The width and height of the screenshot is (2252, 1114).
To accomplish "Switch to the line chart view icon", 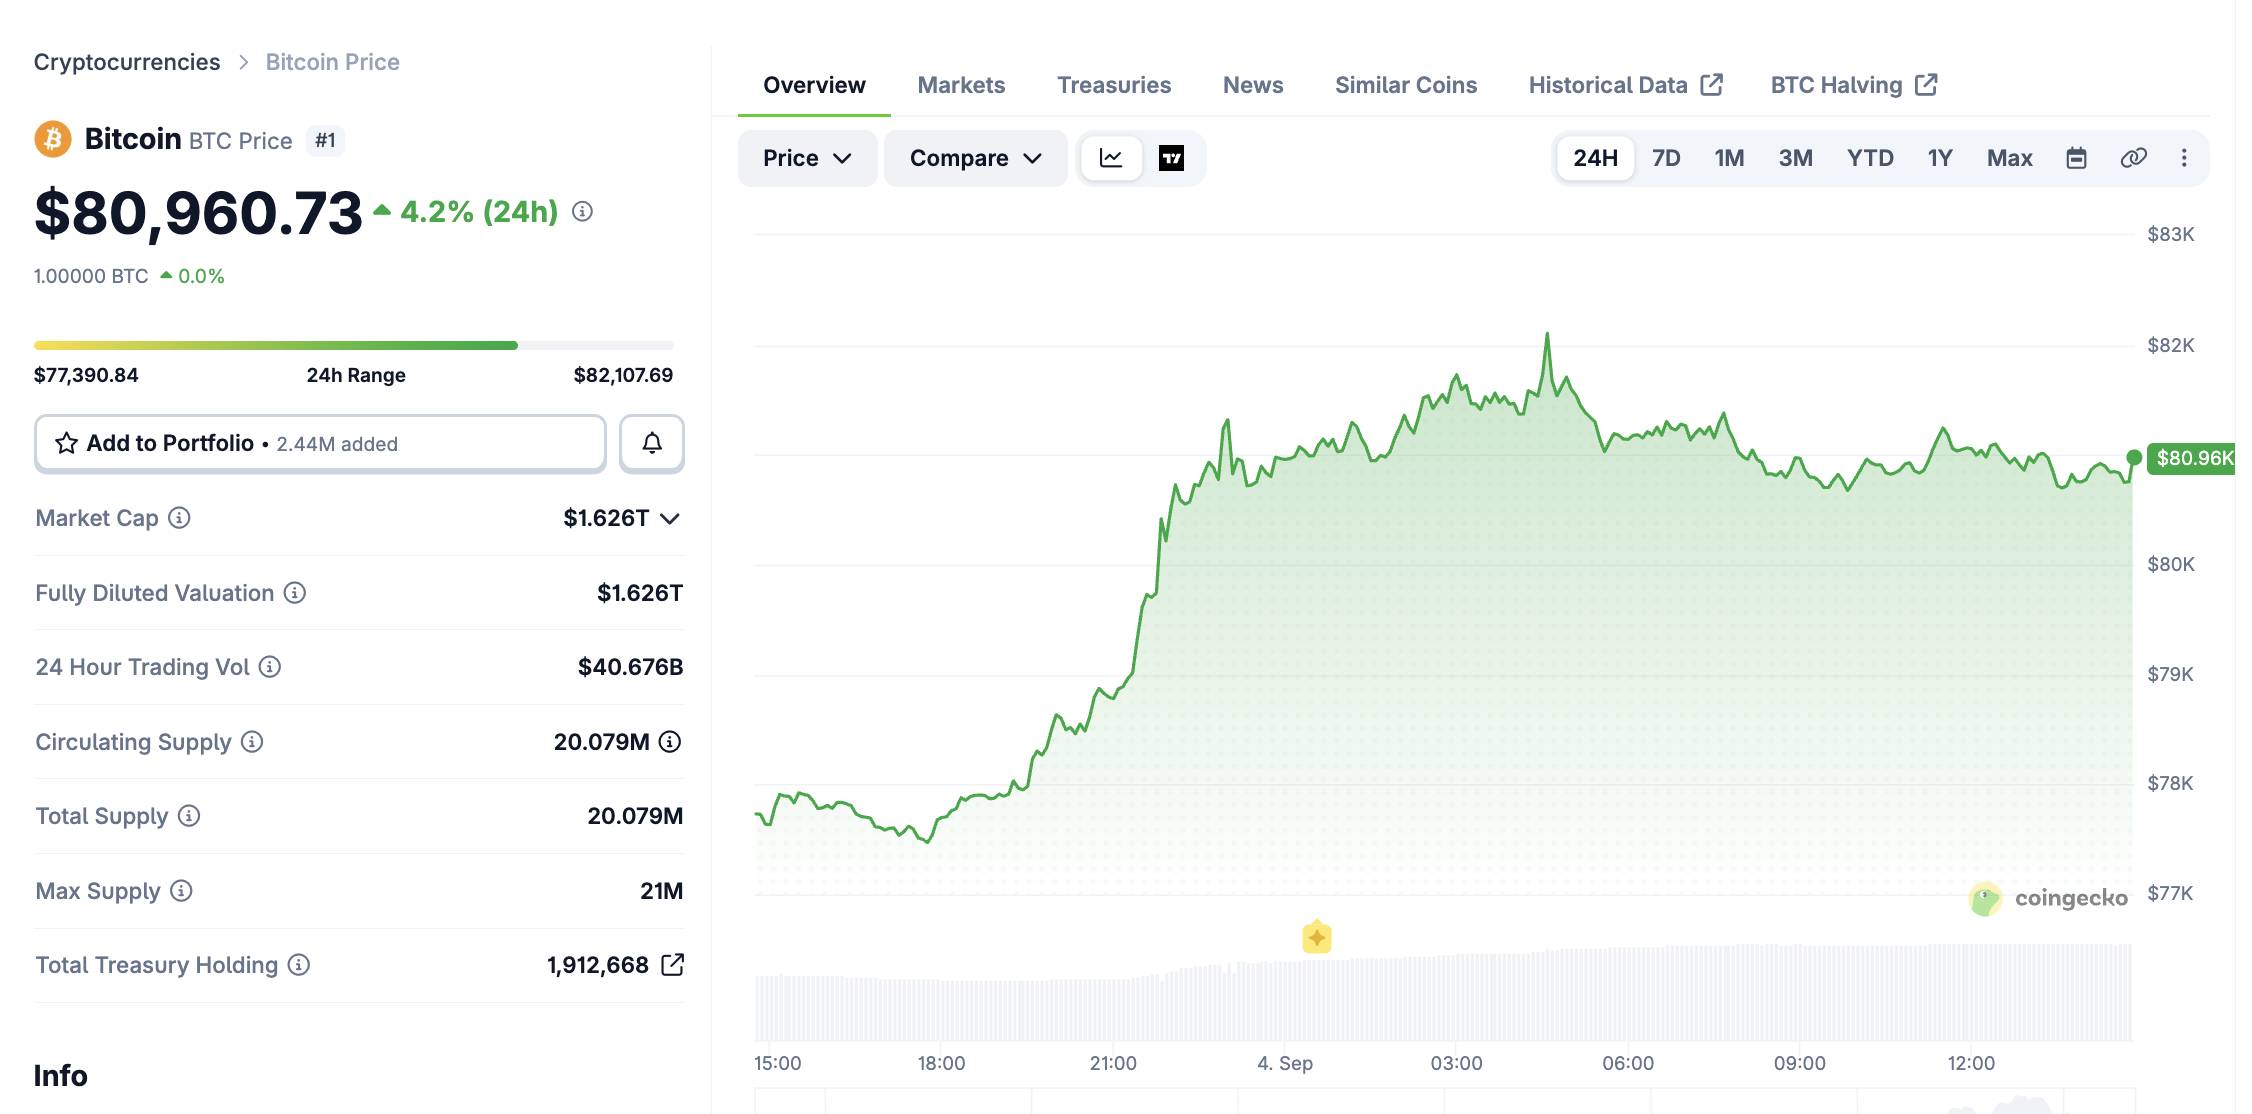I will pos(1111,158).
